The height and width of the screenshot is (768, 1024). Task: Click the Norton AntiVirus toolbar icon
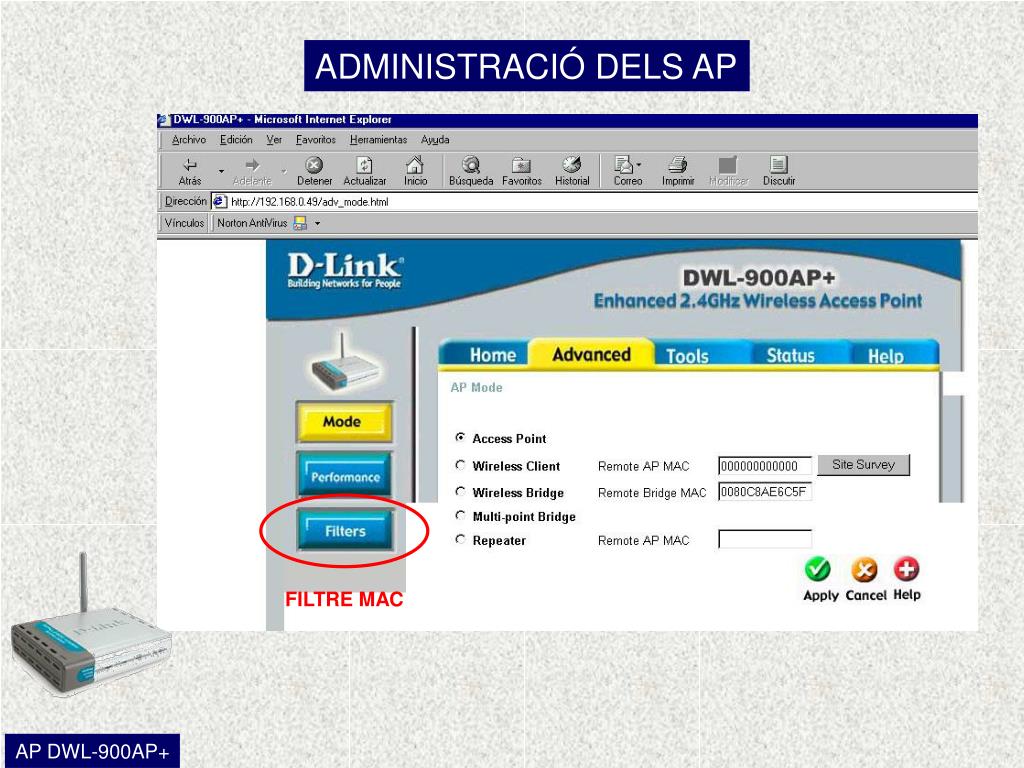point(300,223)
